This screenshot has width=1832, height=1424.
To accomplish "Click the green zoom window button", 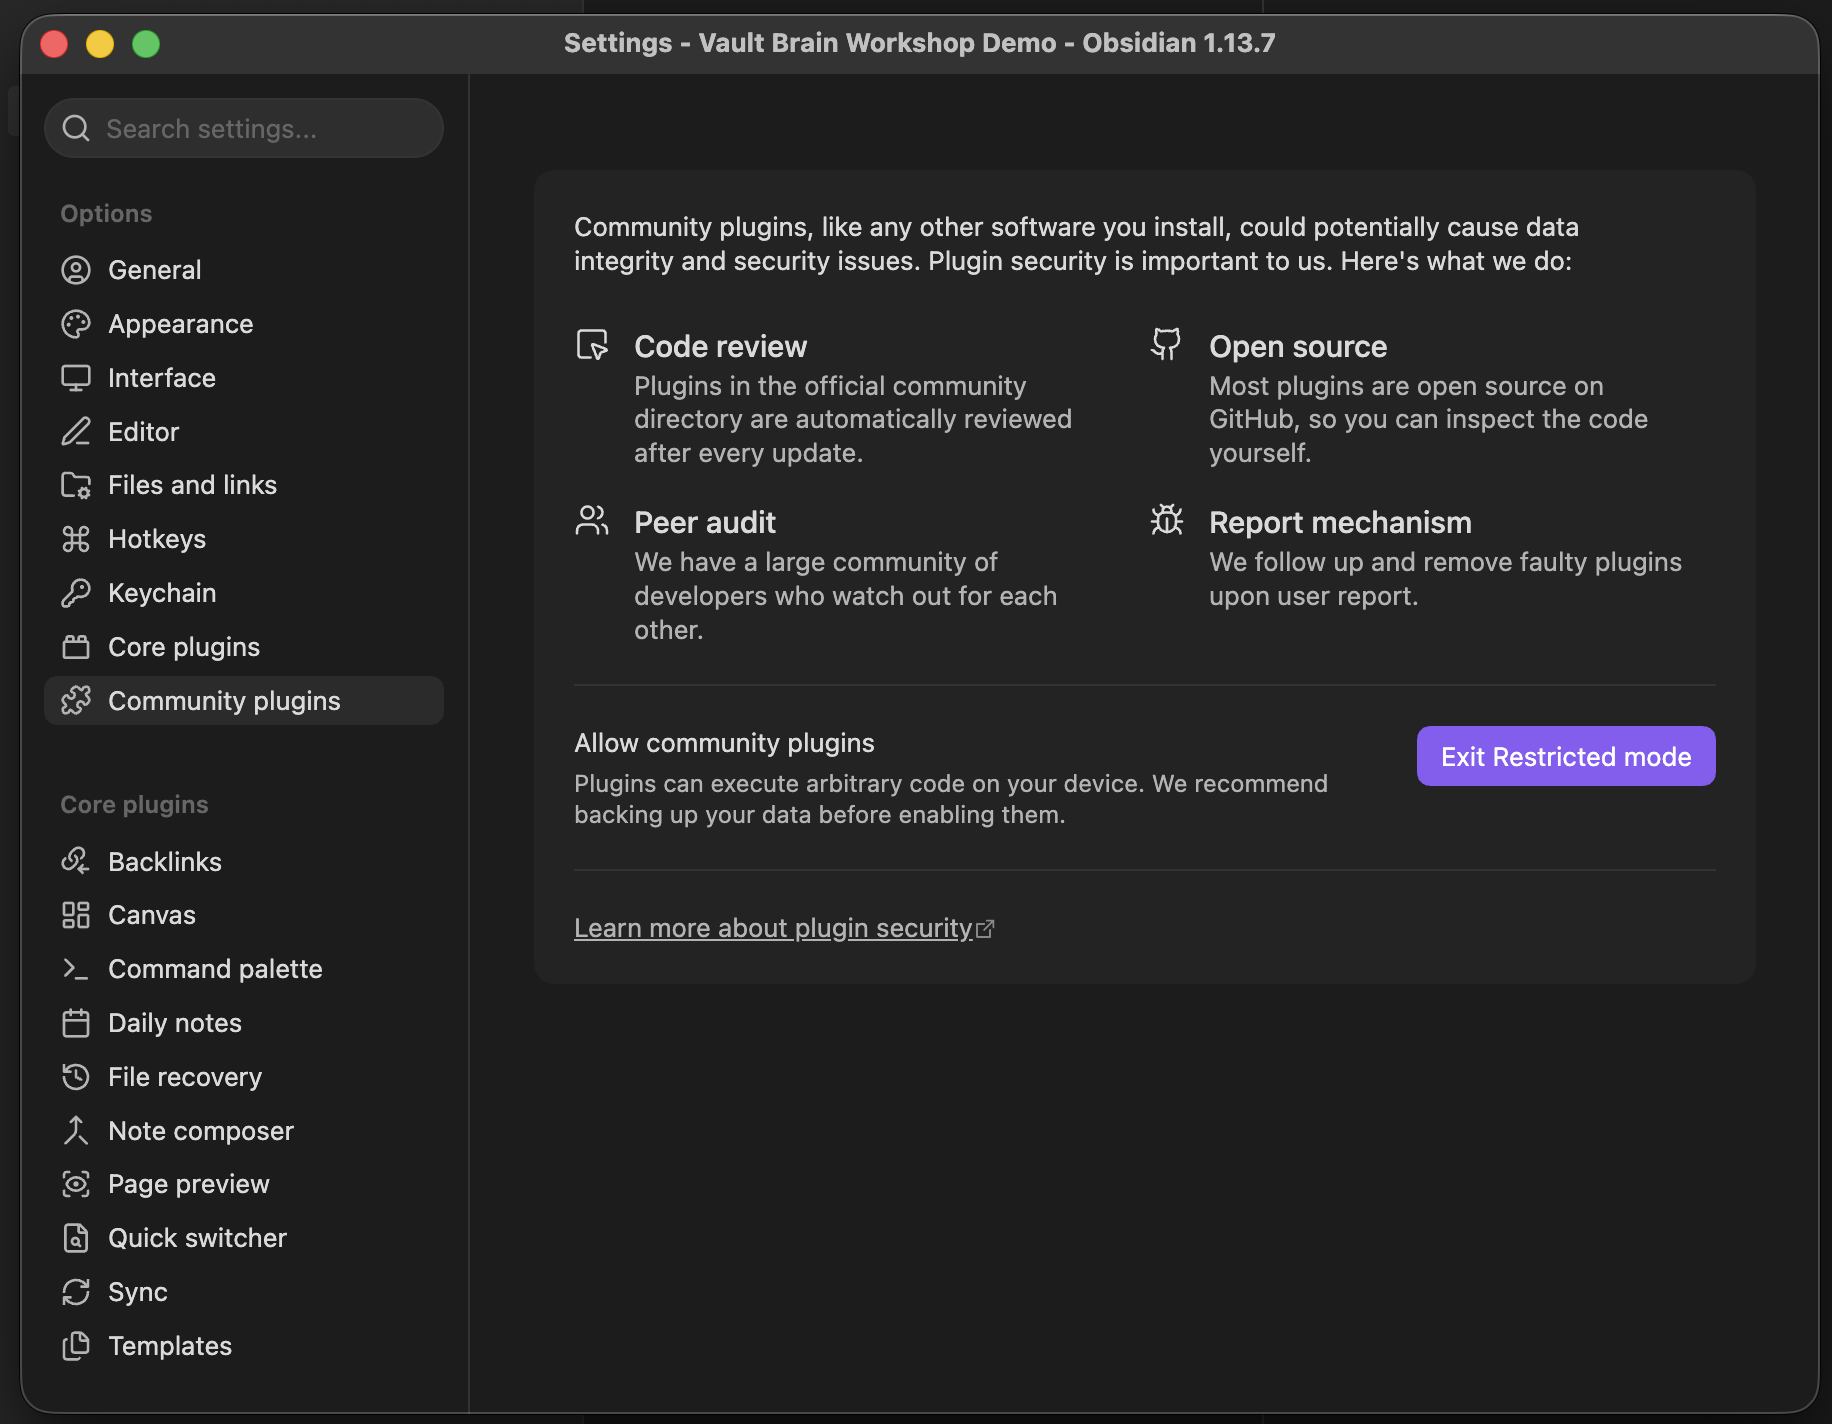I will (x=146, y=44).
